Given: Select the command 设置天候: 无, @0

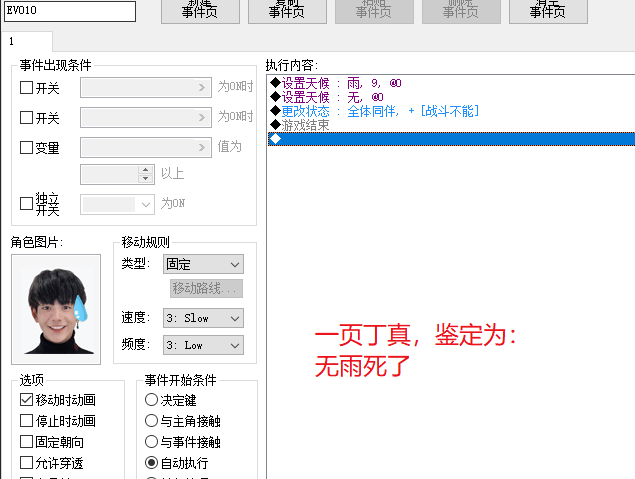Looking at the screenshot, I should pos(452,97).
